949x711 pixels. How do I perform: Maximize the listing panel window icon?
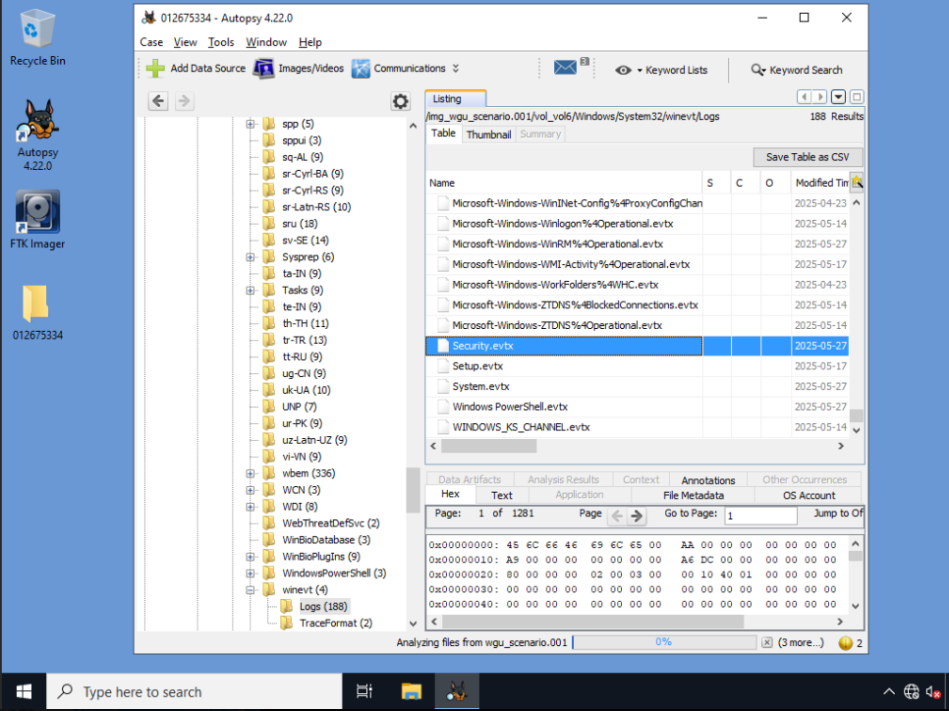[x=856, y=97]
